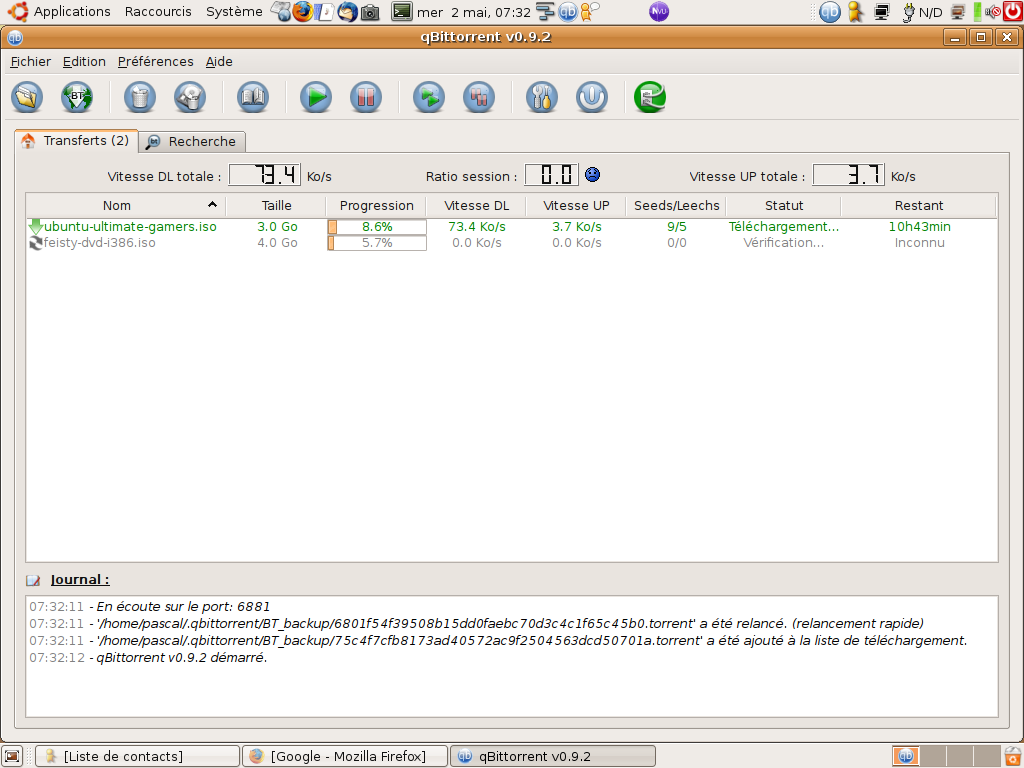Click the 3.0 Go size cell
Viewport: 1024px width, 768px height.
tap(277, 227)
